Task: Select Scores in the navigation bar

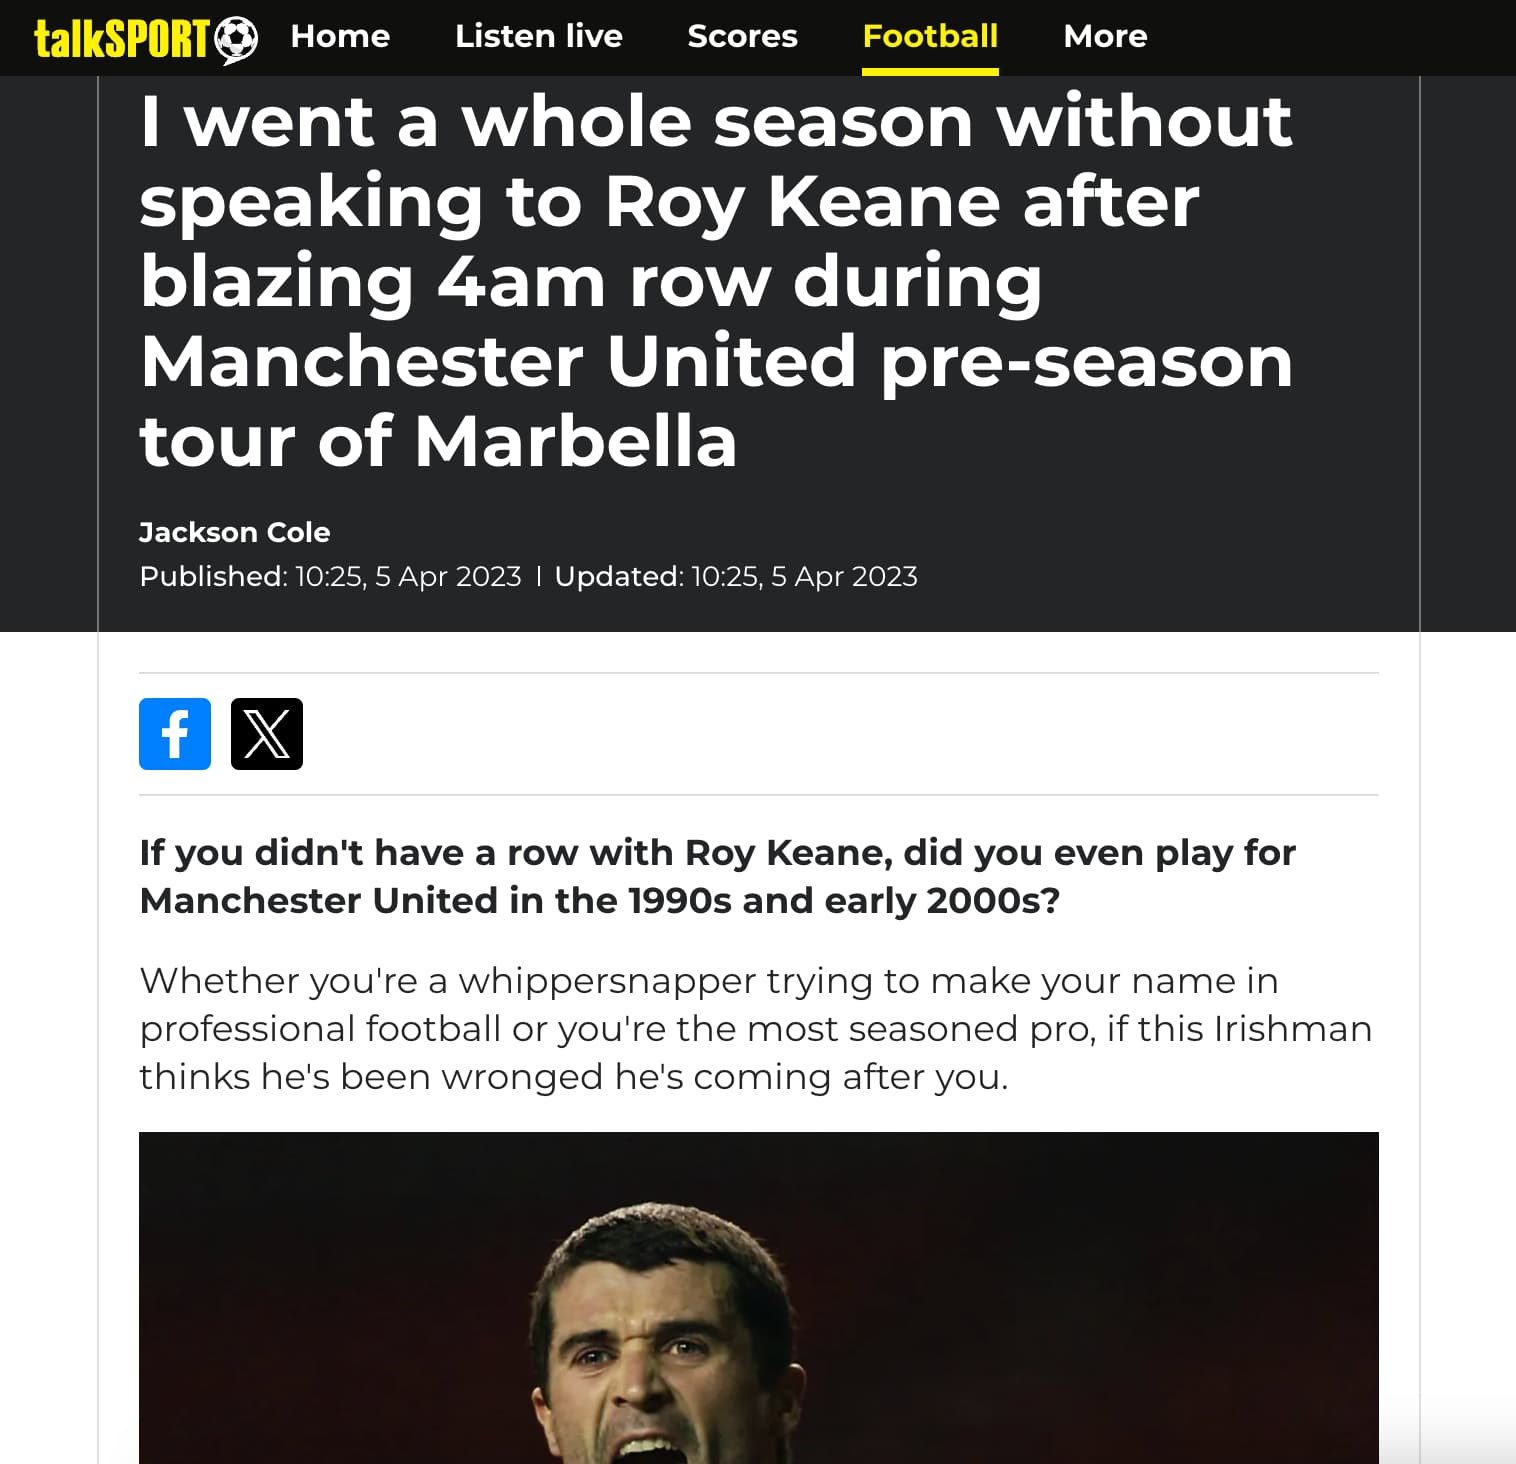Action: [742, 36]
